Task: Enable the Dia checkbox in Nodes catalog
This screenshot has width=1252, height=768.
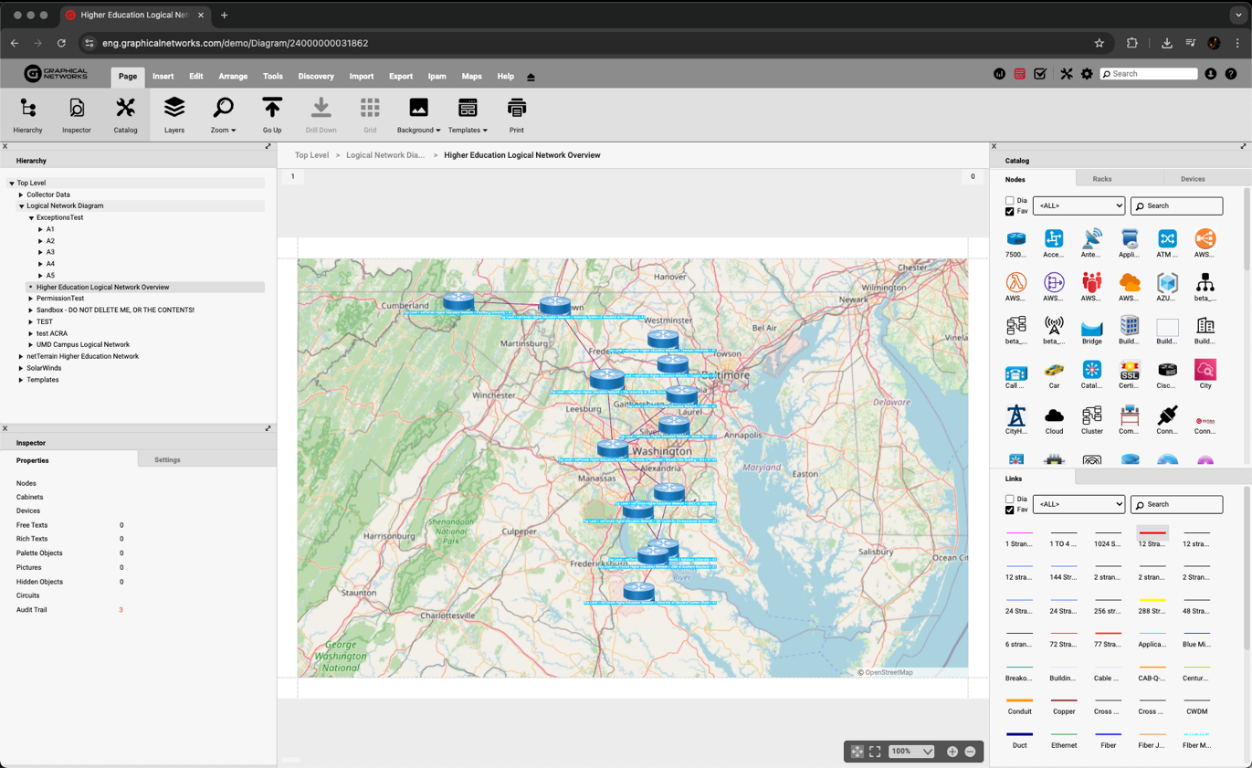Action: pos(1009,201)
